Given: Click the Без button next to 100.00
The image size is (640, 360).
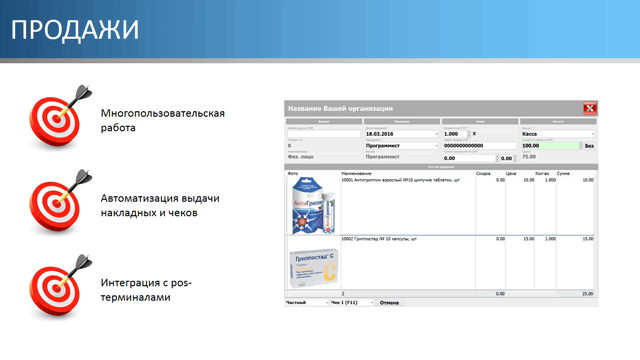Looking at the screenshot, I should pos(589,146).
